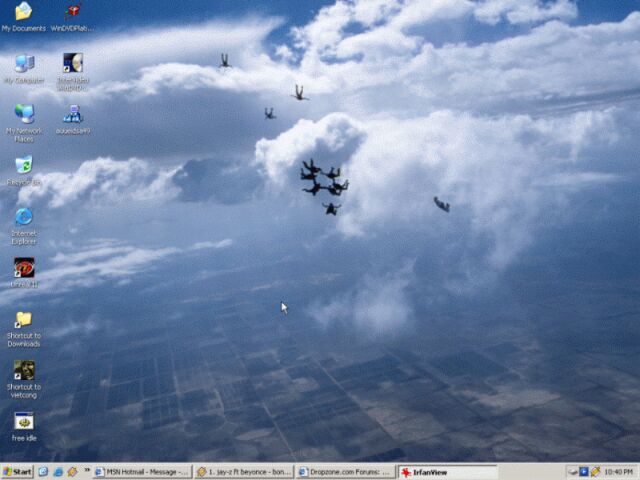Screen dimensions: 640x480
Task: Click the Recycle Bin icon
Action: pos(23,165)
